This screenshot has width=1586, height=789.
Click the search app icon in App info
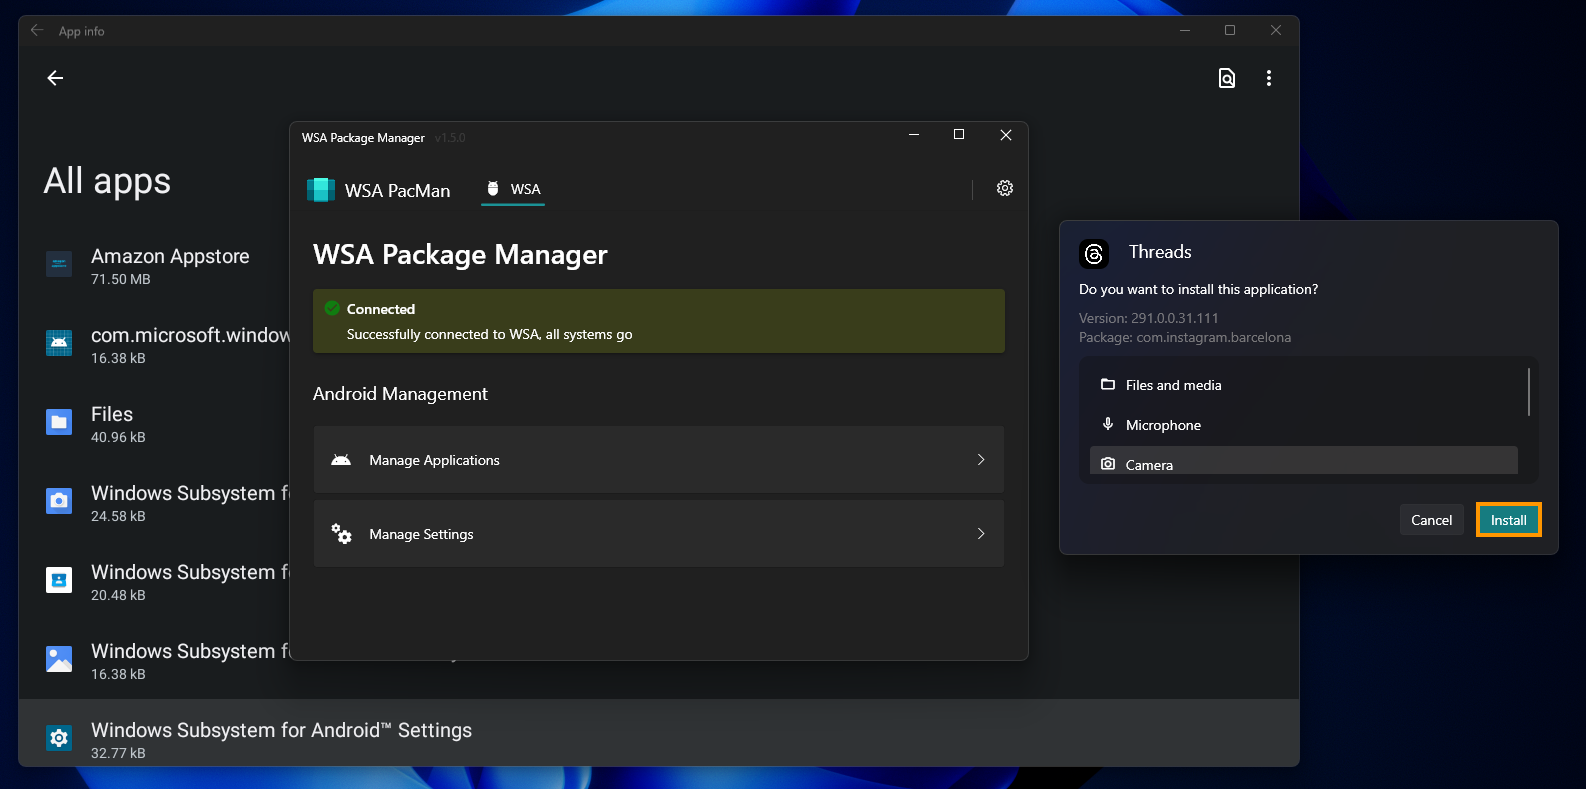pyautogui.click(x=1227, y=78)
